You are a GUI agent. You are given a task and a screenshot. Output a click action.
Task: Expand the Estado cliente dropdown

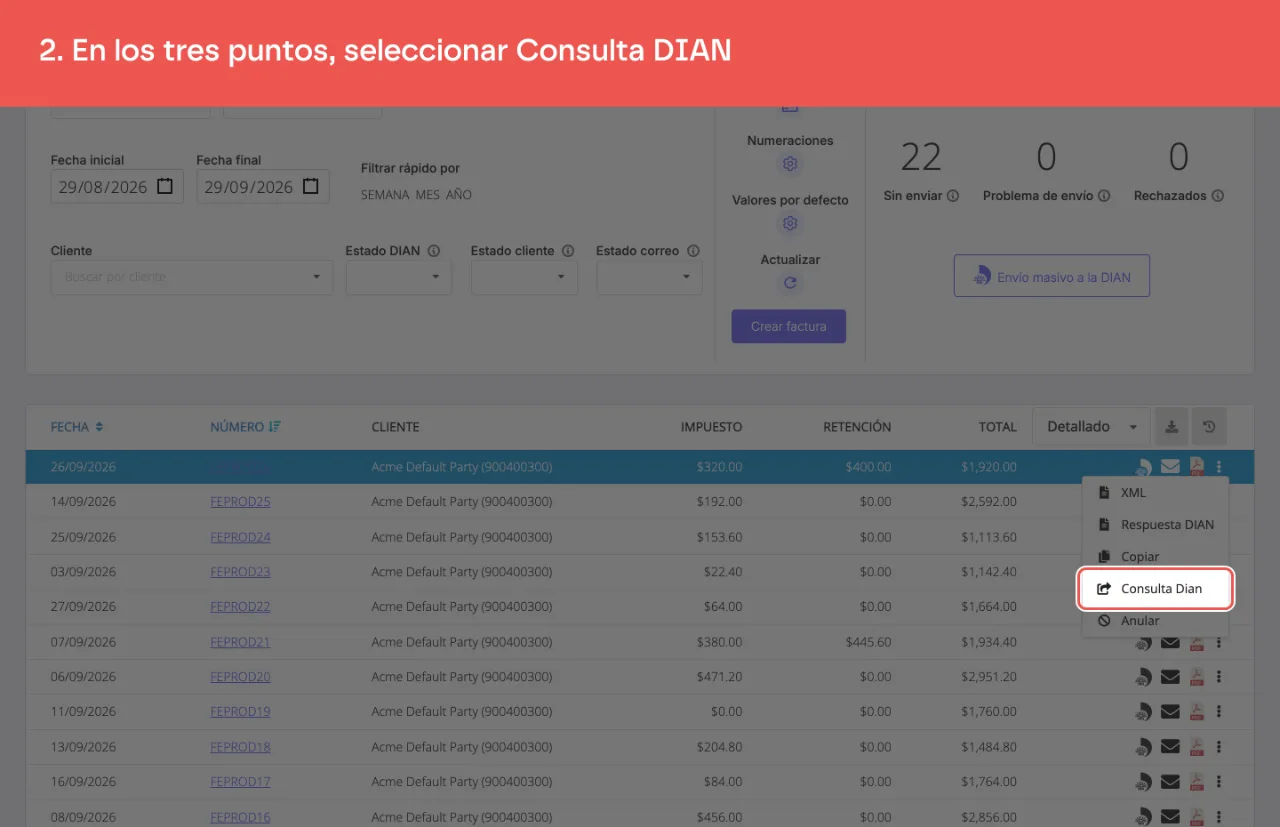(524, 277)
